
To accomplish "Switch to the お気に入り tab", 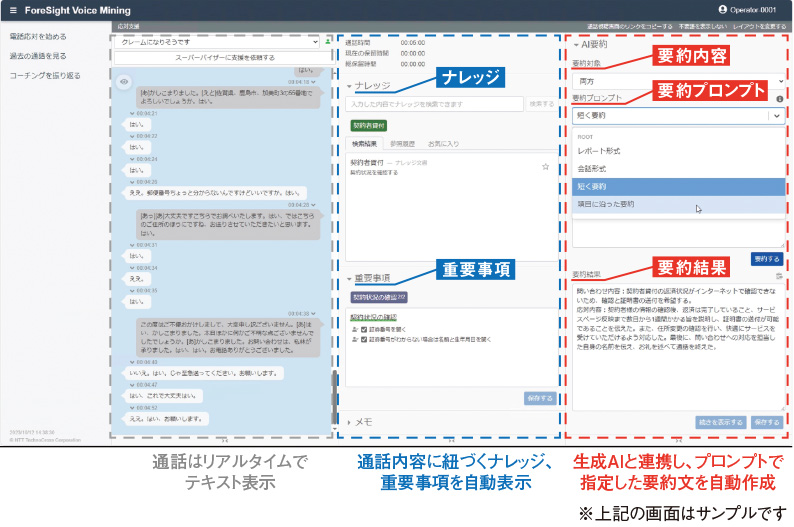I will pyautogui.click(x=444, y=144).
